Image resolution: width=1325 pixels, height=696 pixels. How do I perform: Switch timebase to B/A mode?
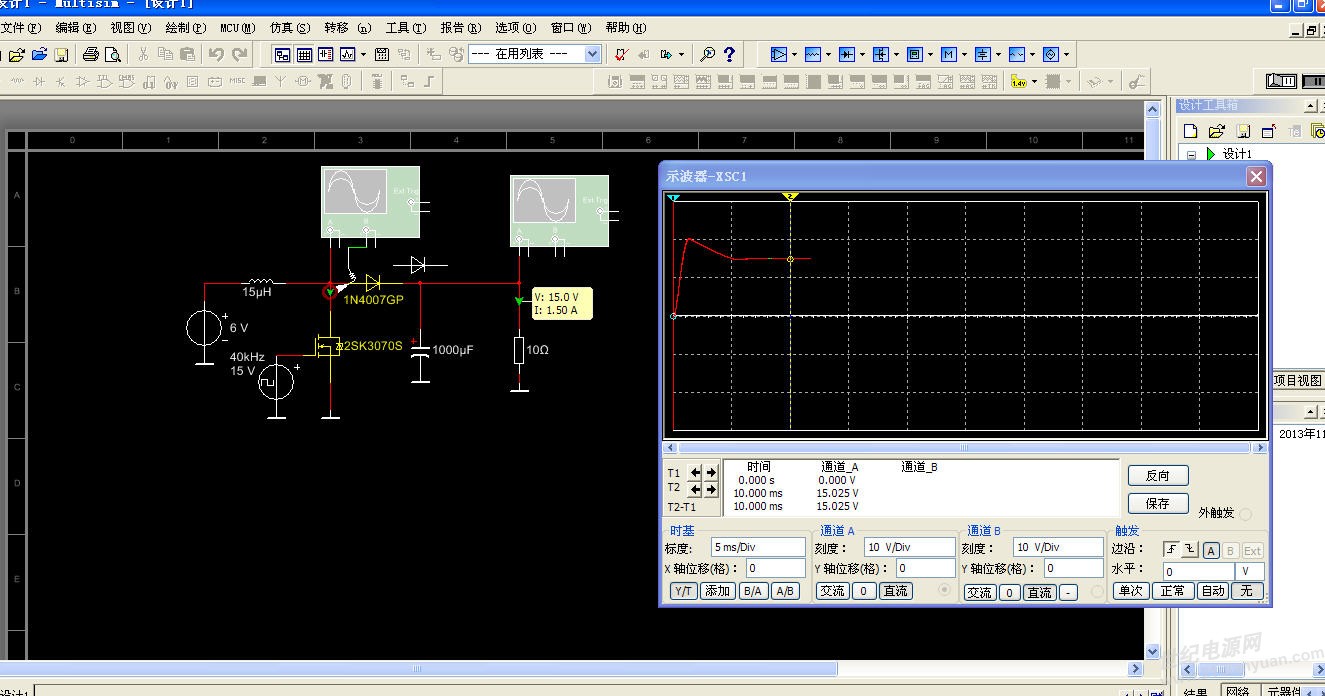pos(752,591)
